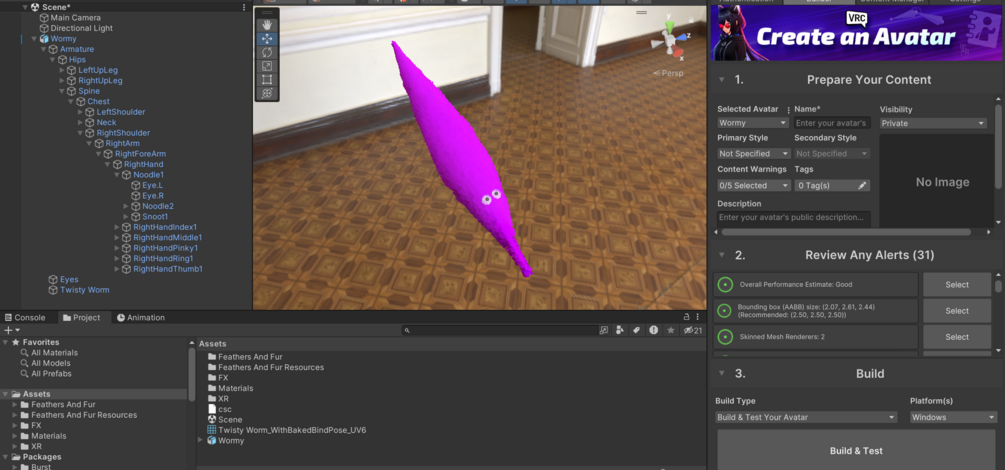Viewport: 1005px width, 470px height.
Task: Select the Feathers And Fur Resources asset folder
Action: point(265,367)
